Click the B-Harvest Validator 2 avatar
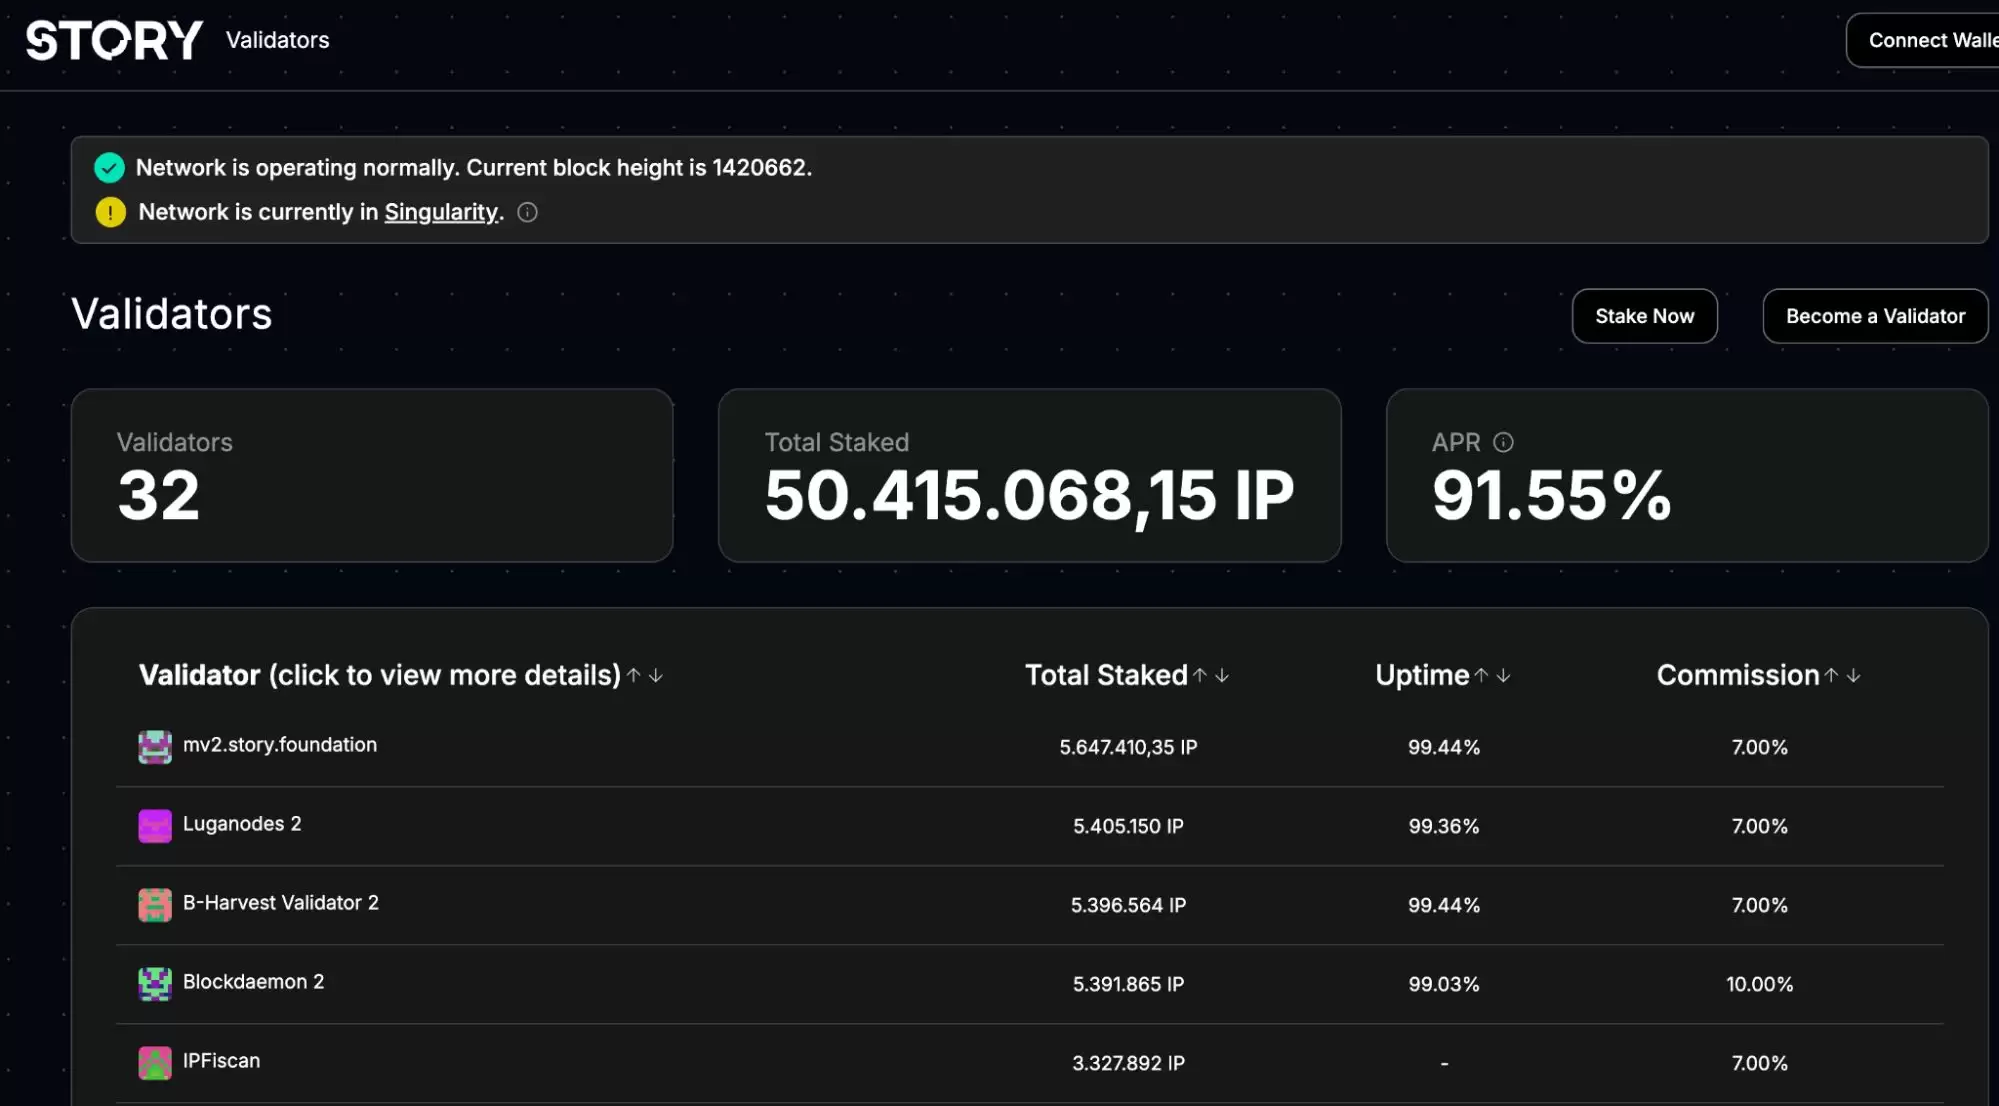Image resolution: width=1999 pixels, height=1106 pixels. click(155, 905)
